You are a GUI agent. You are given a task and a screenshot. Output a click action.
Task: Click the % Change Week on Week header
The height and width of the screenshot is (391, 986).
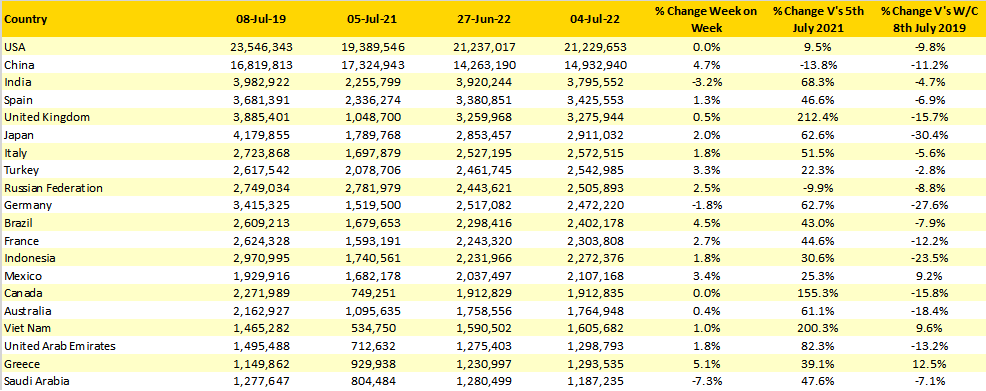(690, 18)
